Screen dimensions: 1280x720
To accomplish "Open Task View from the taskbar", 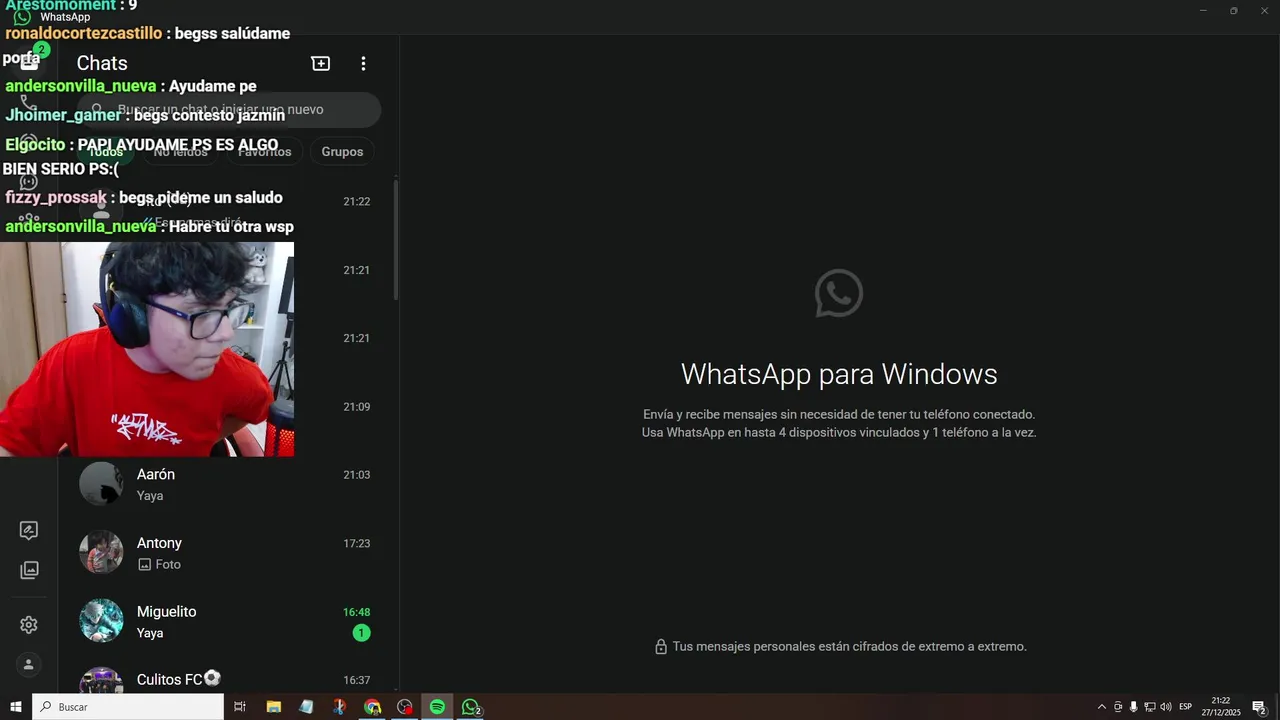I will point(240,707).
